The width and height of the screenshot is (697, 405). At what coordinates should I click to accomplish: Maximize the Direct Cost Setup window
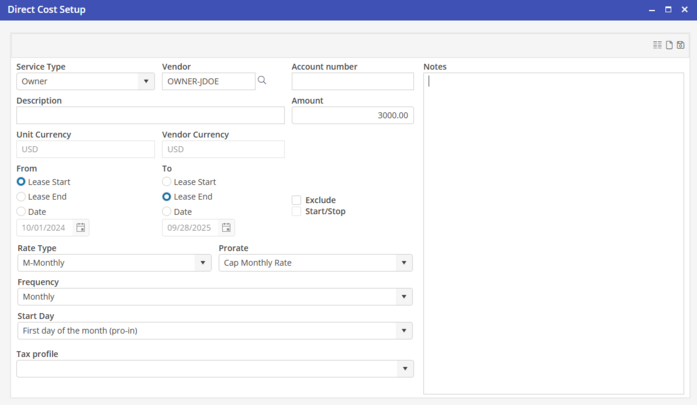tap(668, 10)
